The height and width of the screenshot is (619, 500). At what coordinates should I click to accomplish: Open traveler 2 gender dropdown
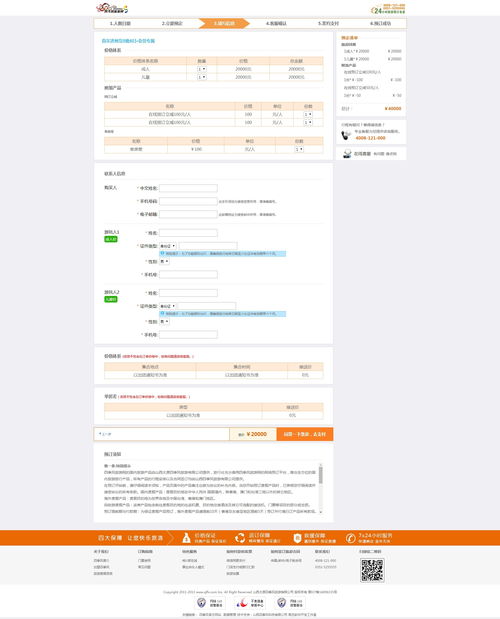tap(164, 321)
